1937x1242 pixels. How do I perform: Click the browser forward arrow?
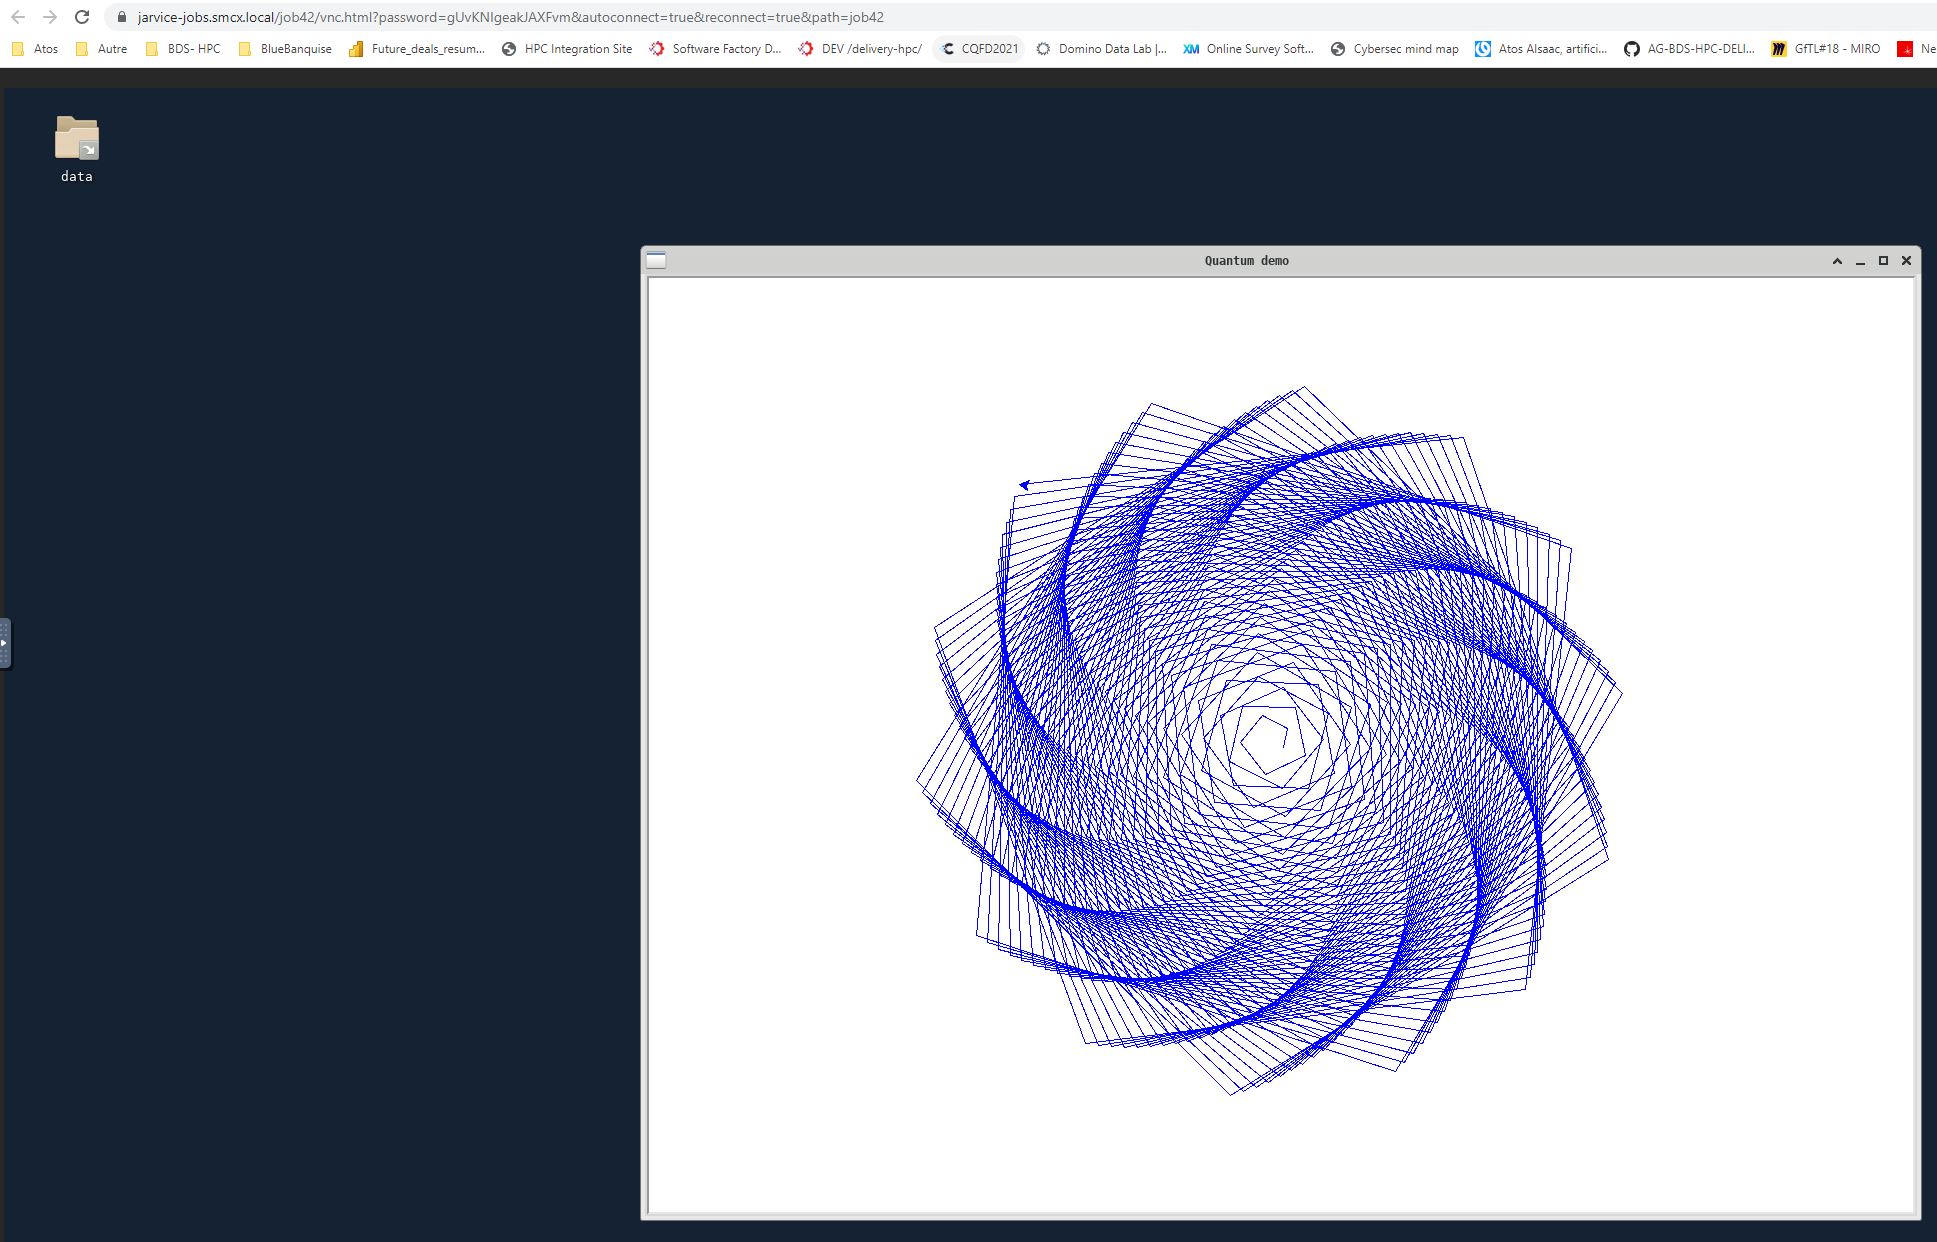point(50,17)
